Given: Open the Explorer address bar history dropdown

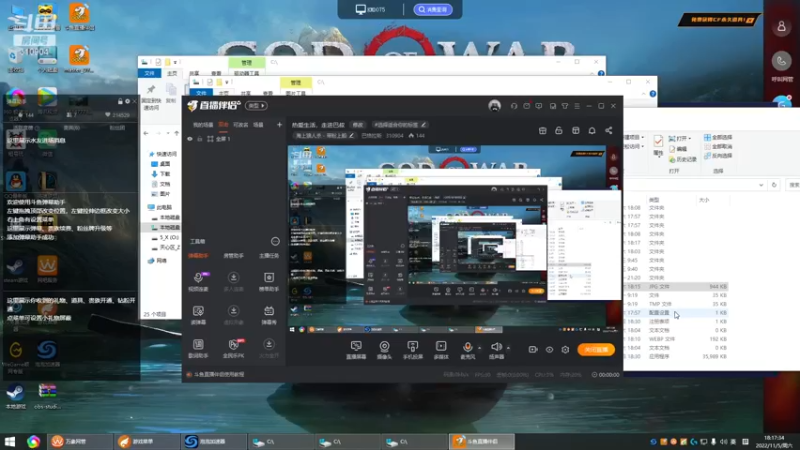Looking at the screenshot, I should click(x=761, y=185).
